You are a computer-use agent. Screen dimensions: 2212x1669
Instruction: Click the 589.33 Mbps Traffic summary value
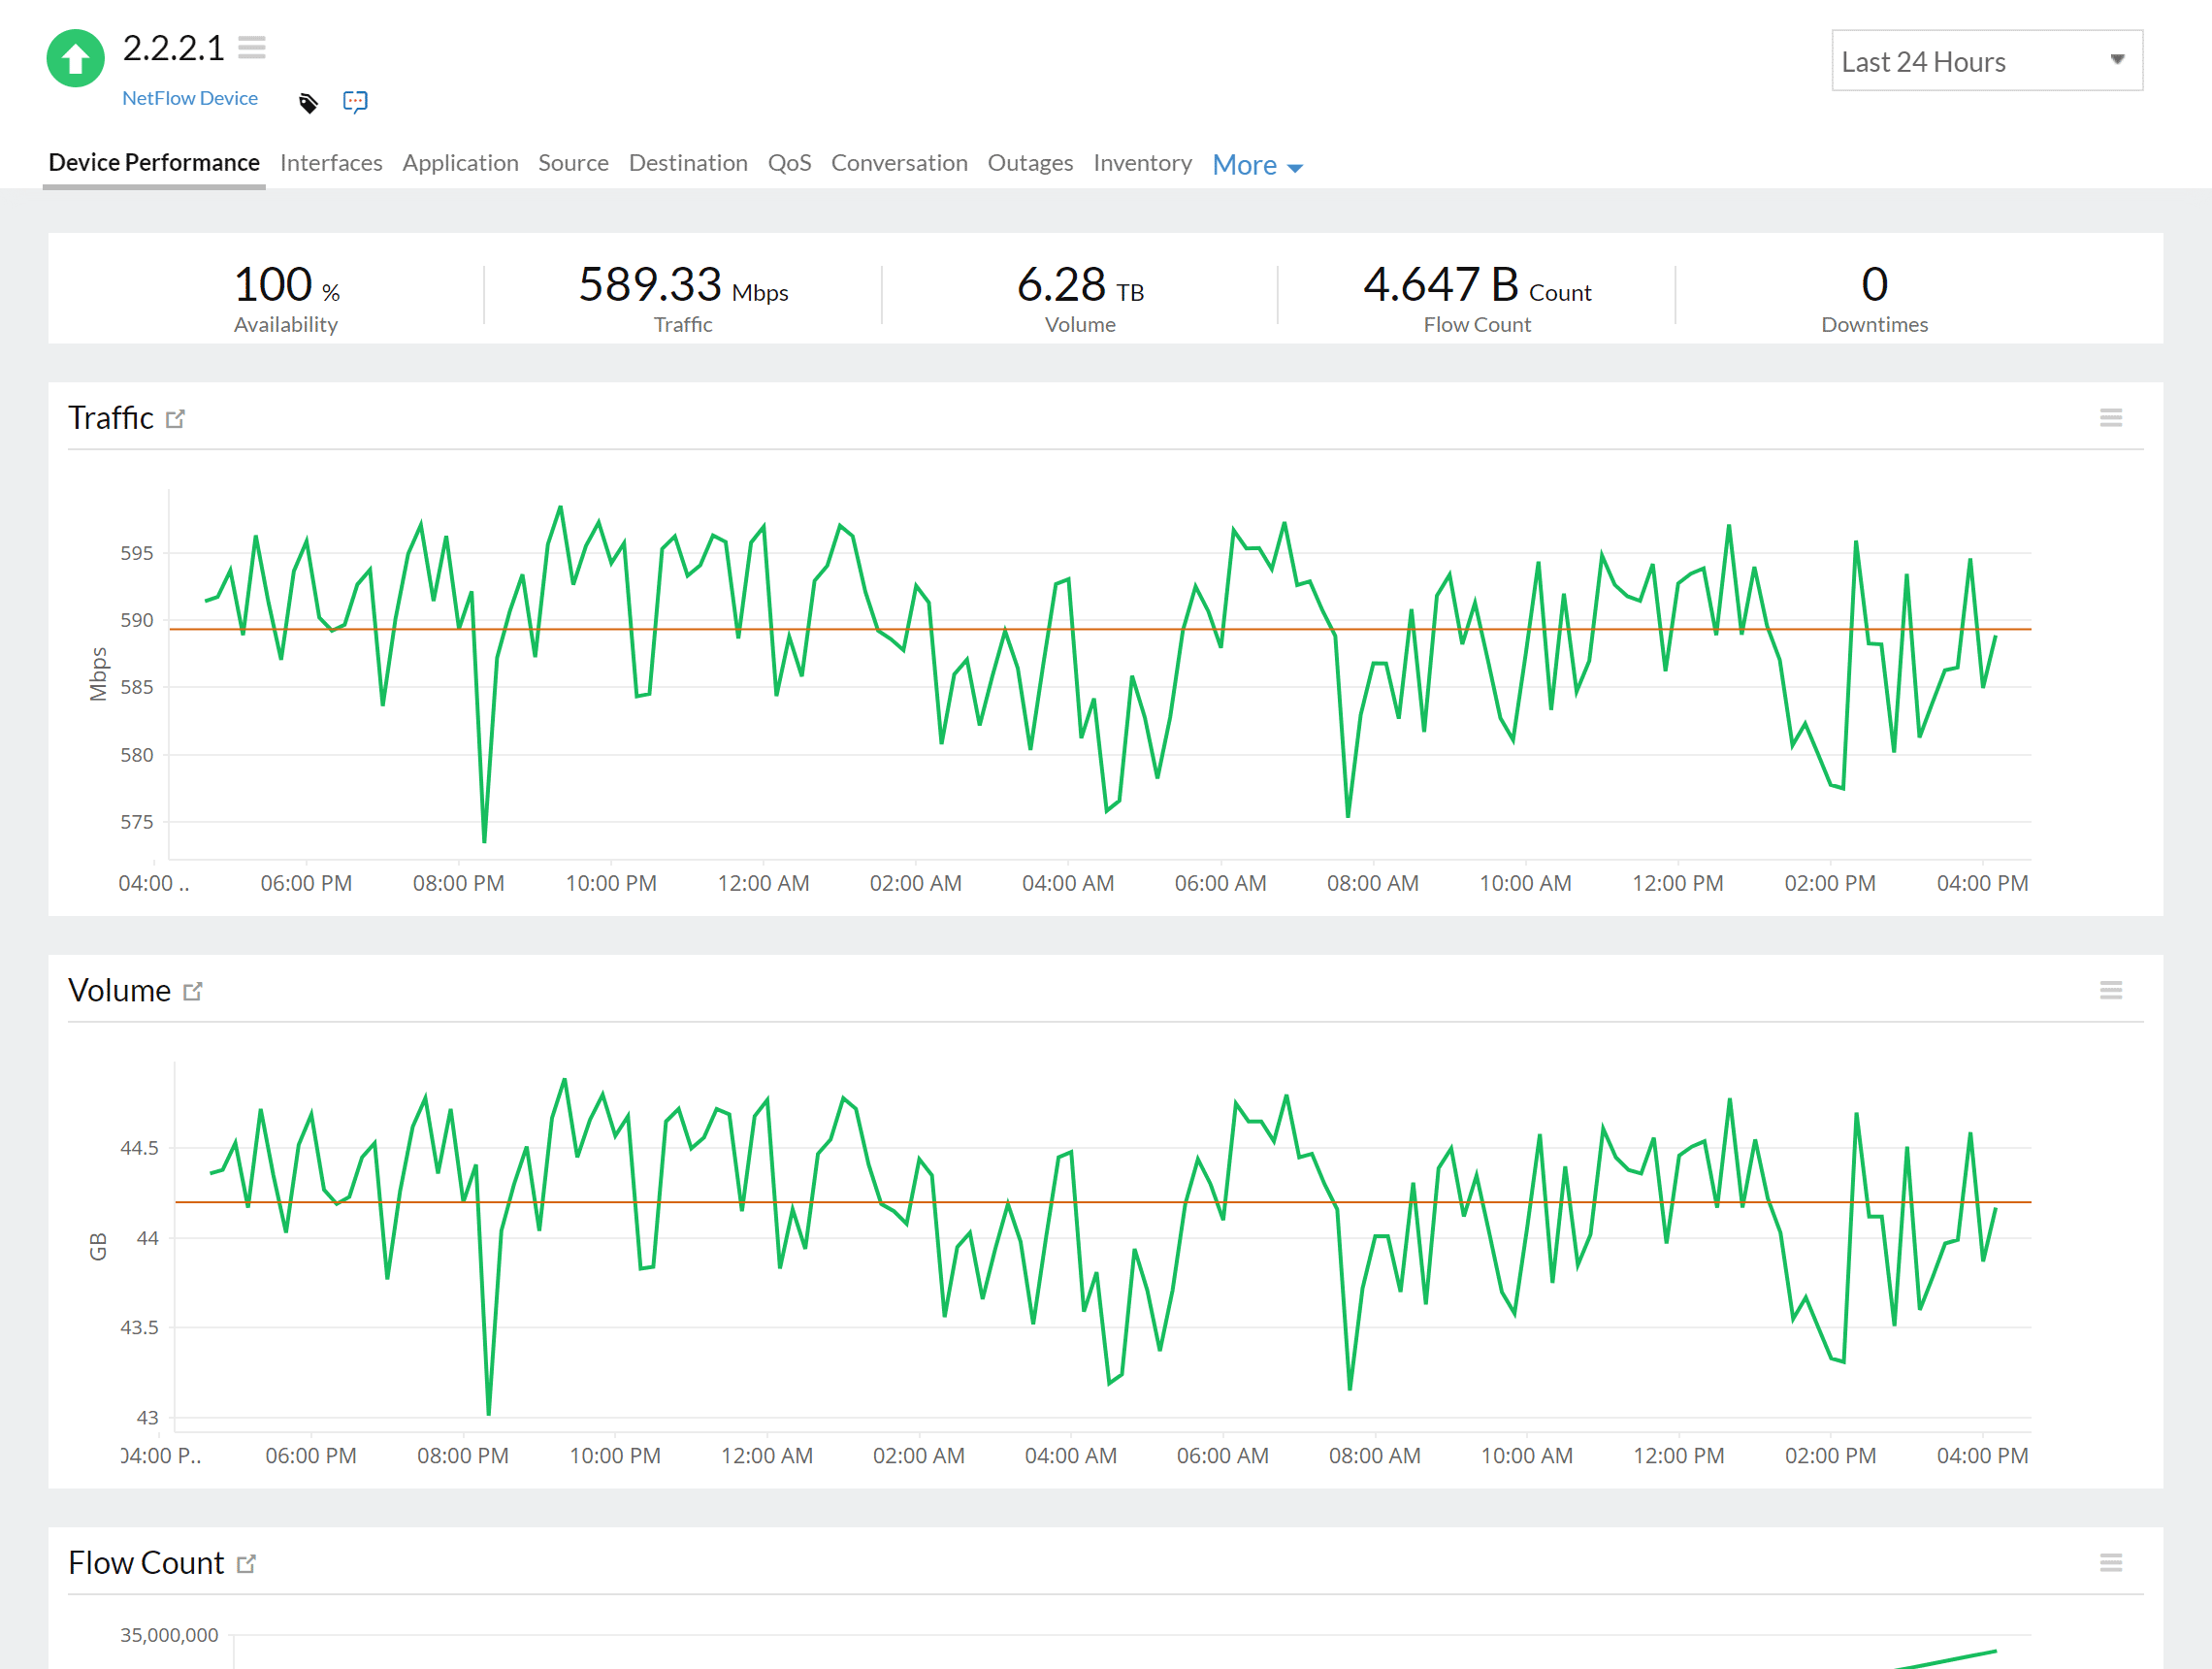click(684, 289)
